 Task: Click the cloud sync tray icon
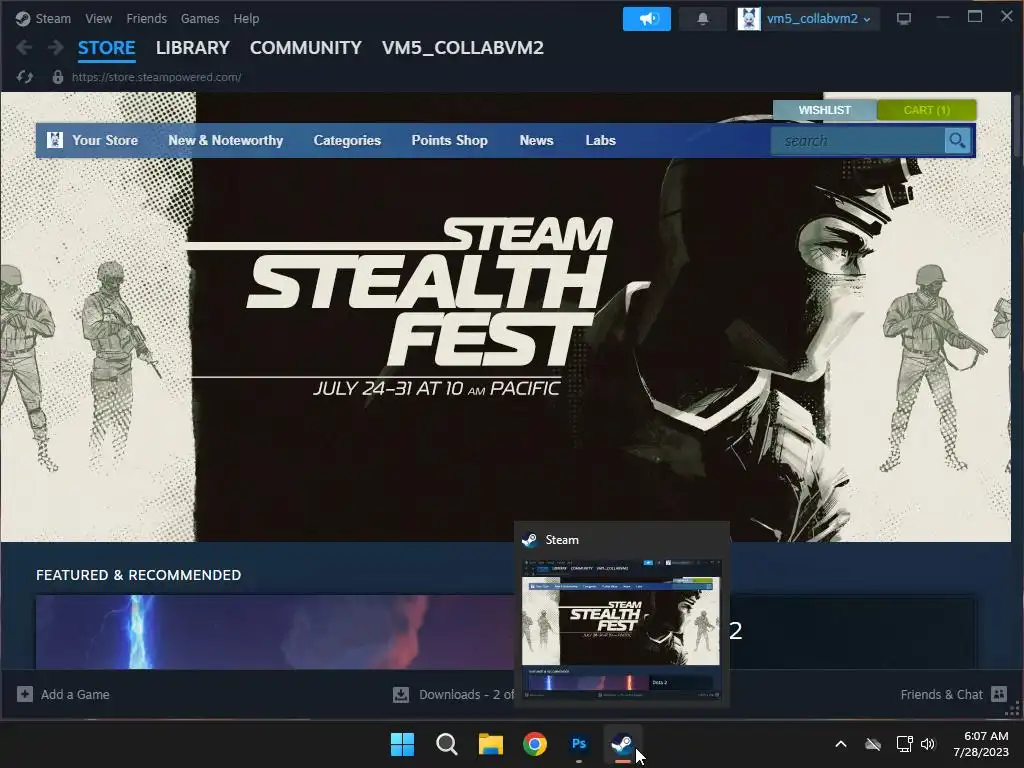tap(873, 744)
